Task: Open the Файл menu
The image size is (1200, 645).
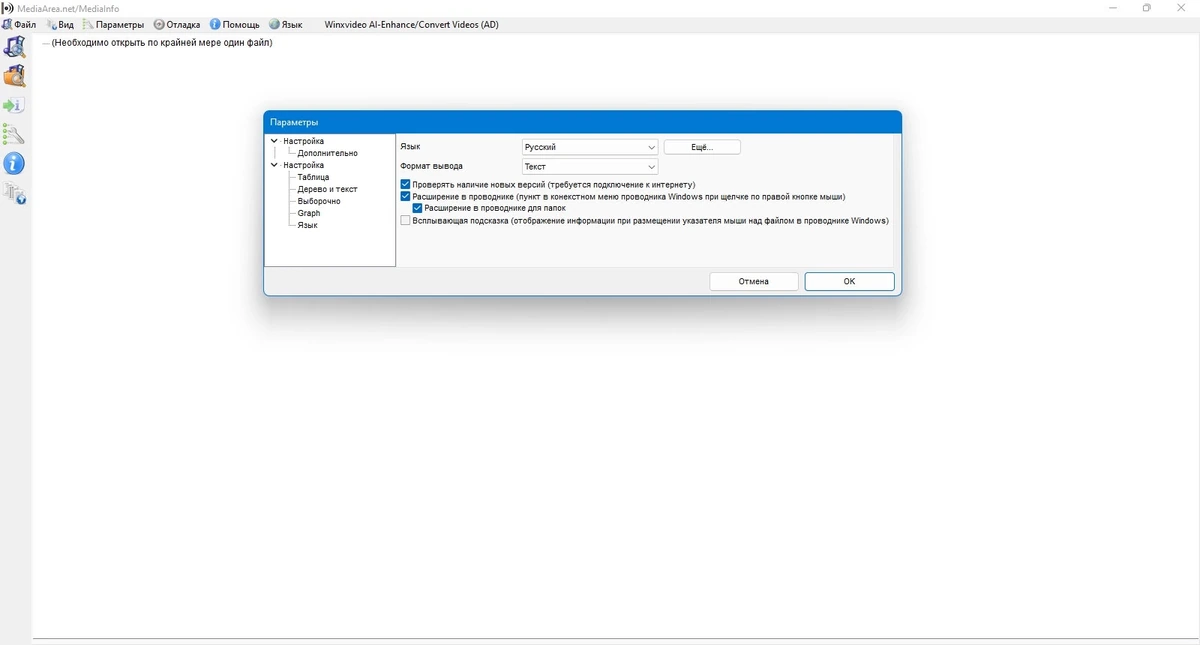Action: pyautogui.click(x=19, y=24)
